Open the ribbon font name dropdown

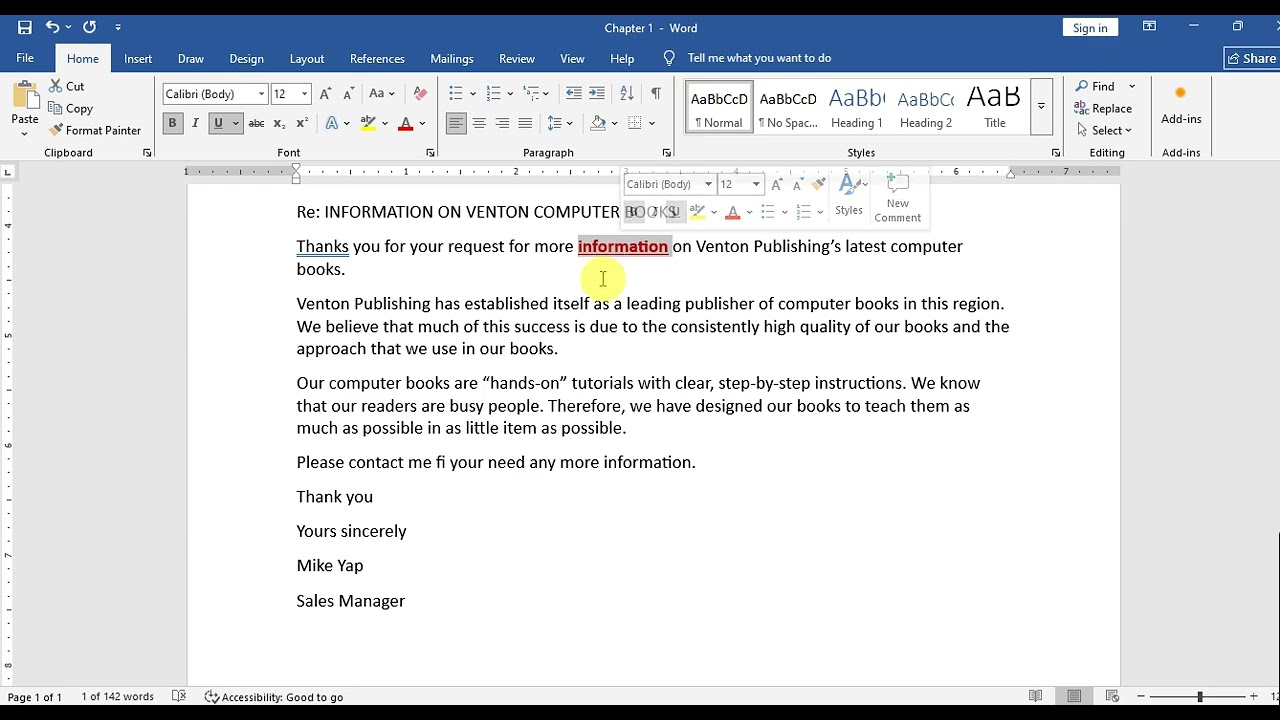(x=262, y=94)
